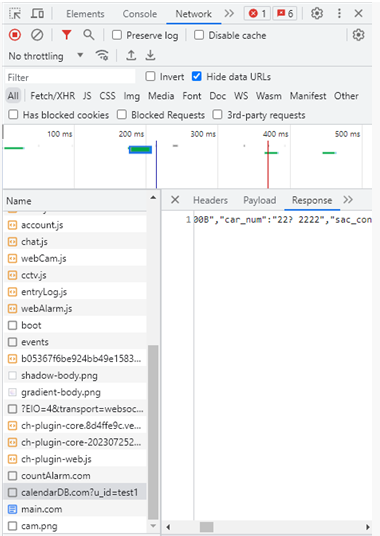380x536 pixels.
Task: Stop recording network log
Action: click(15, 35)
